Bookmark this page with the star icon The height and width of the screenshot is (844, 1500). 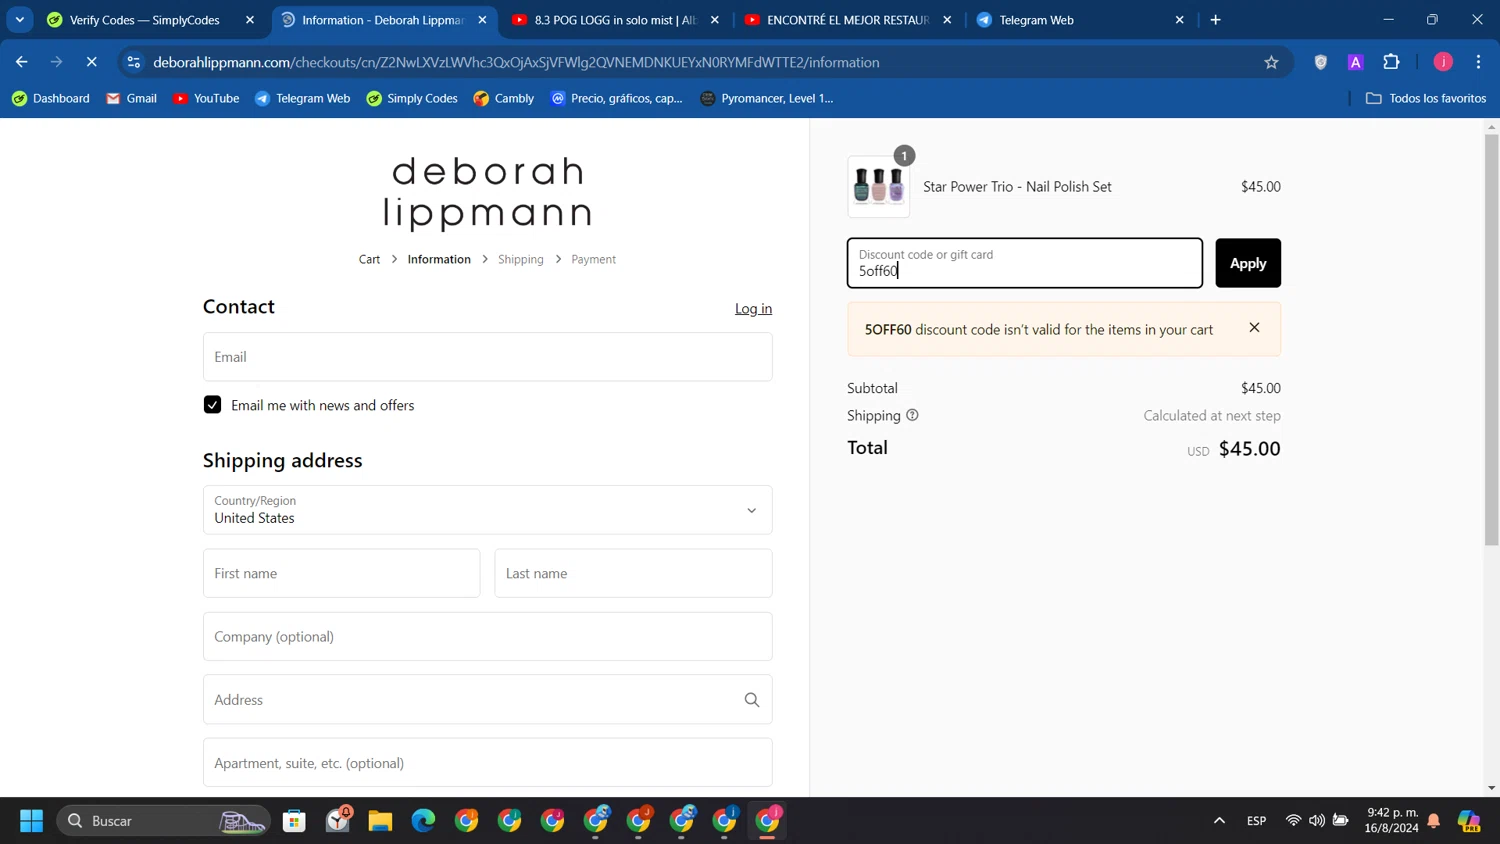[x=1271, y=62]
